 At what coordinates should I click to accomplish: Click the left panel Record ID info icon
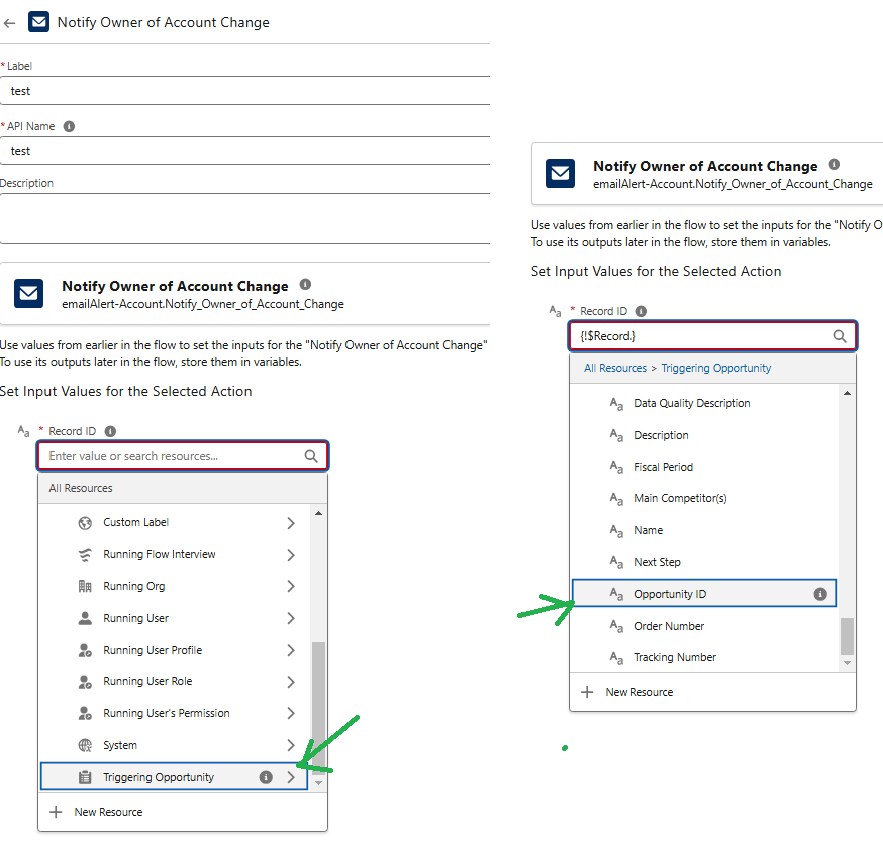(x=110, y=431)
